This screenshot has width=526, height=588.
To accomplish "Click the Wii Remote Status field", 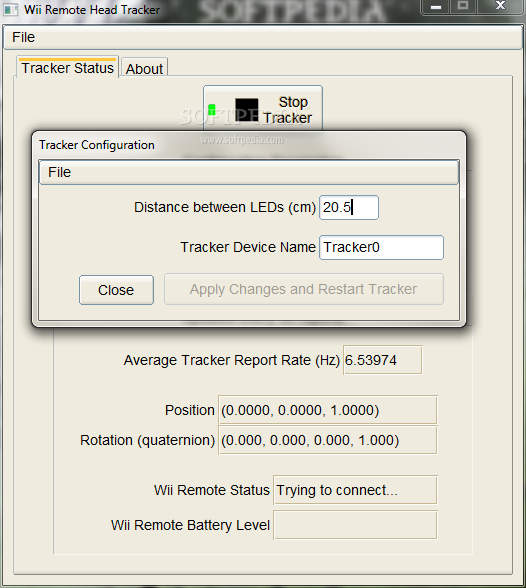I will [x=355, y=490].
